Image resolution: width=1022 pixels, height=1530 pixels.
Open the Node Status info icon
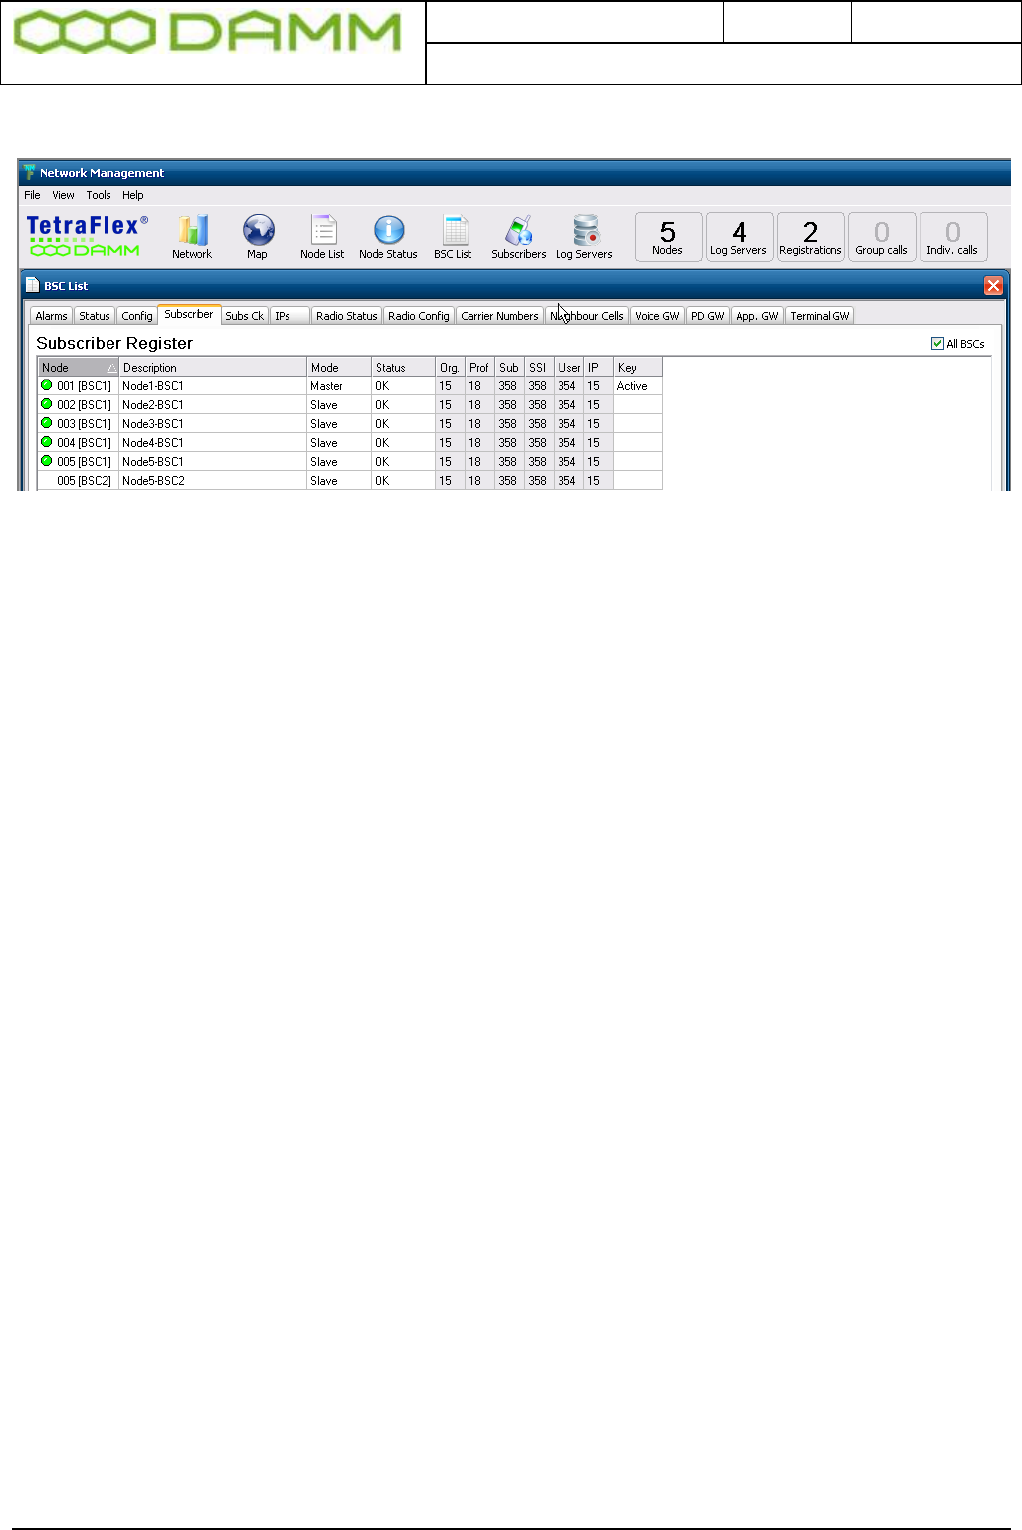click(388, 237)
